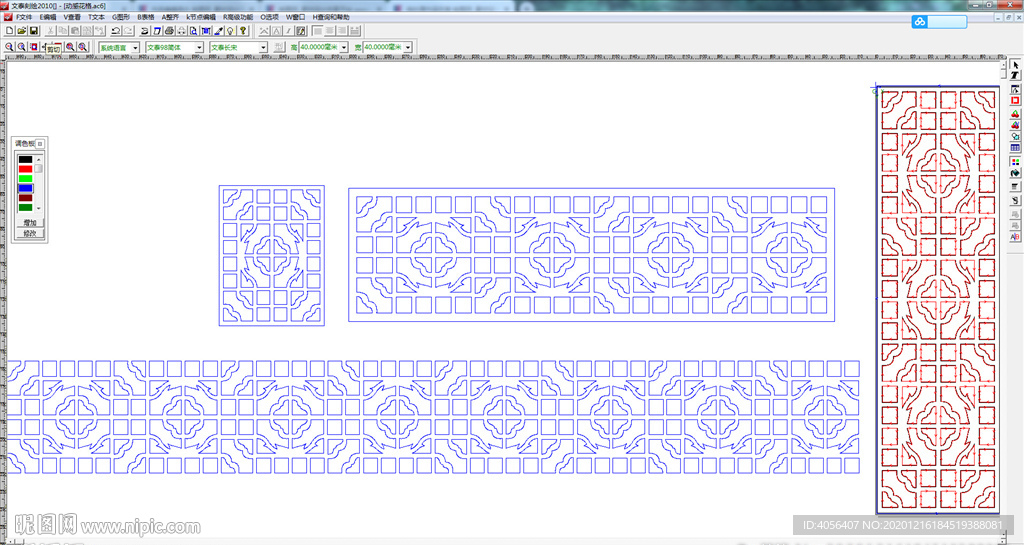Click the print preview magnifier page icon

click(193, 31)
